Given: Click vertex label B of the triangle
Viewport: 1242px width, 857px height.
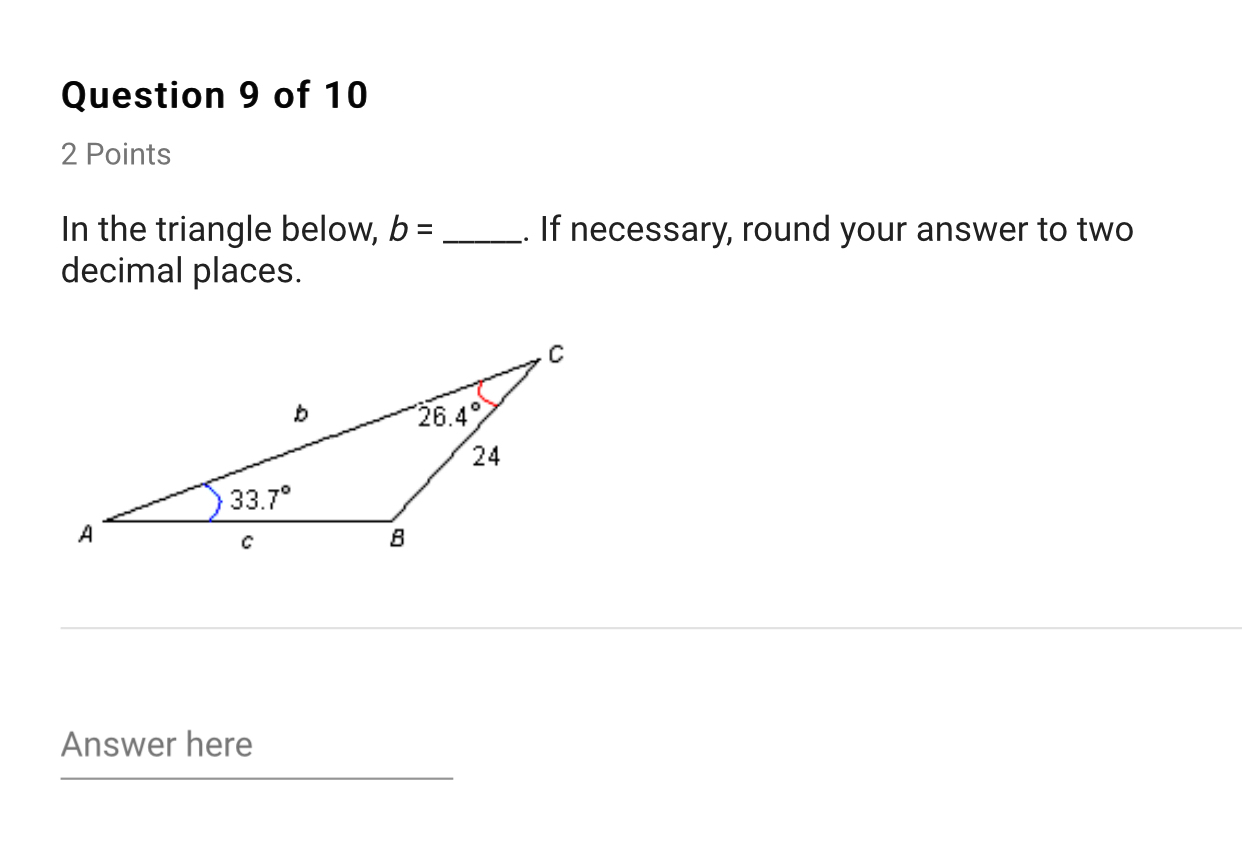Looking at the screenshot, I should tap(397, 540).
